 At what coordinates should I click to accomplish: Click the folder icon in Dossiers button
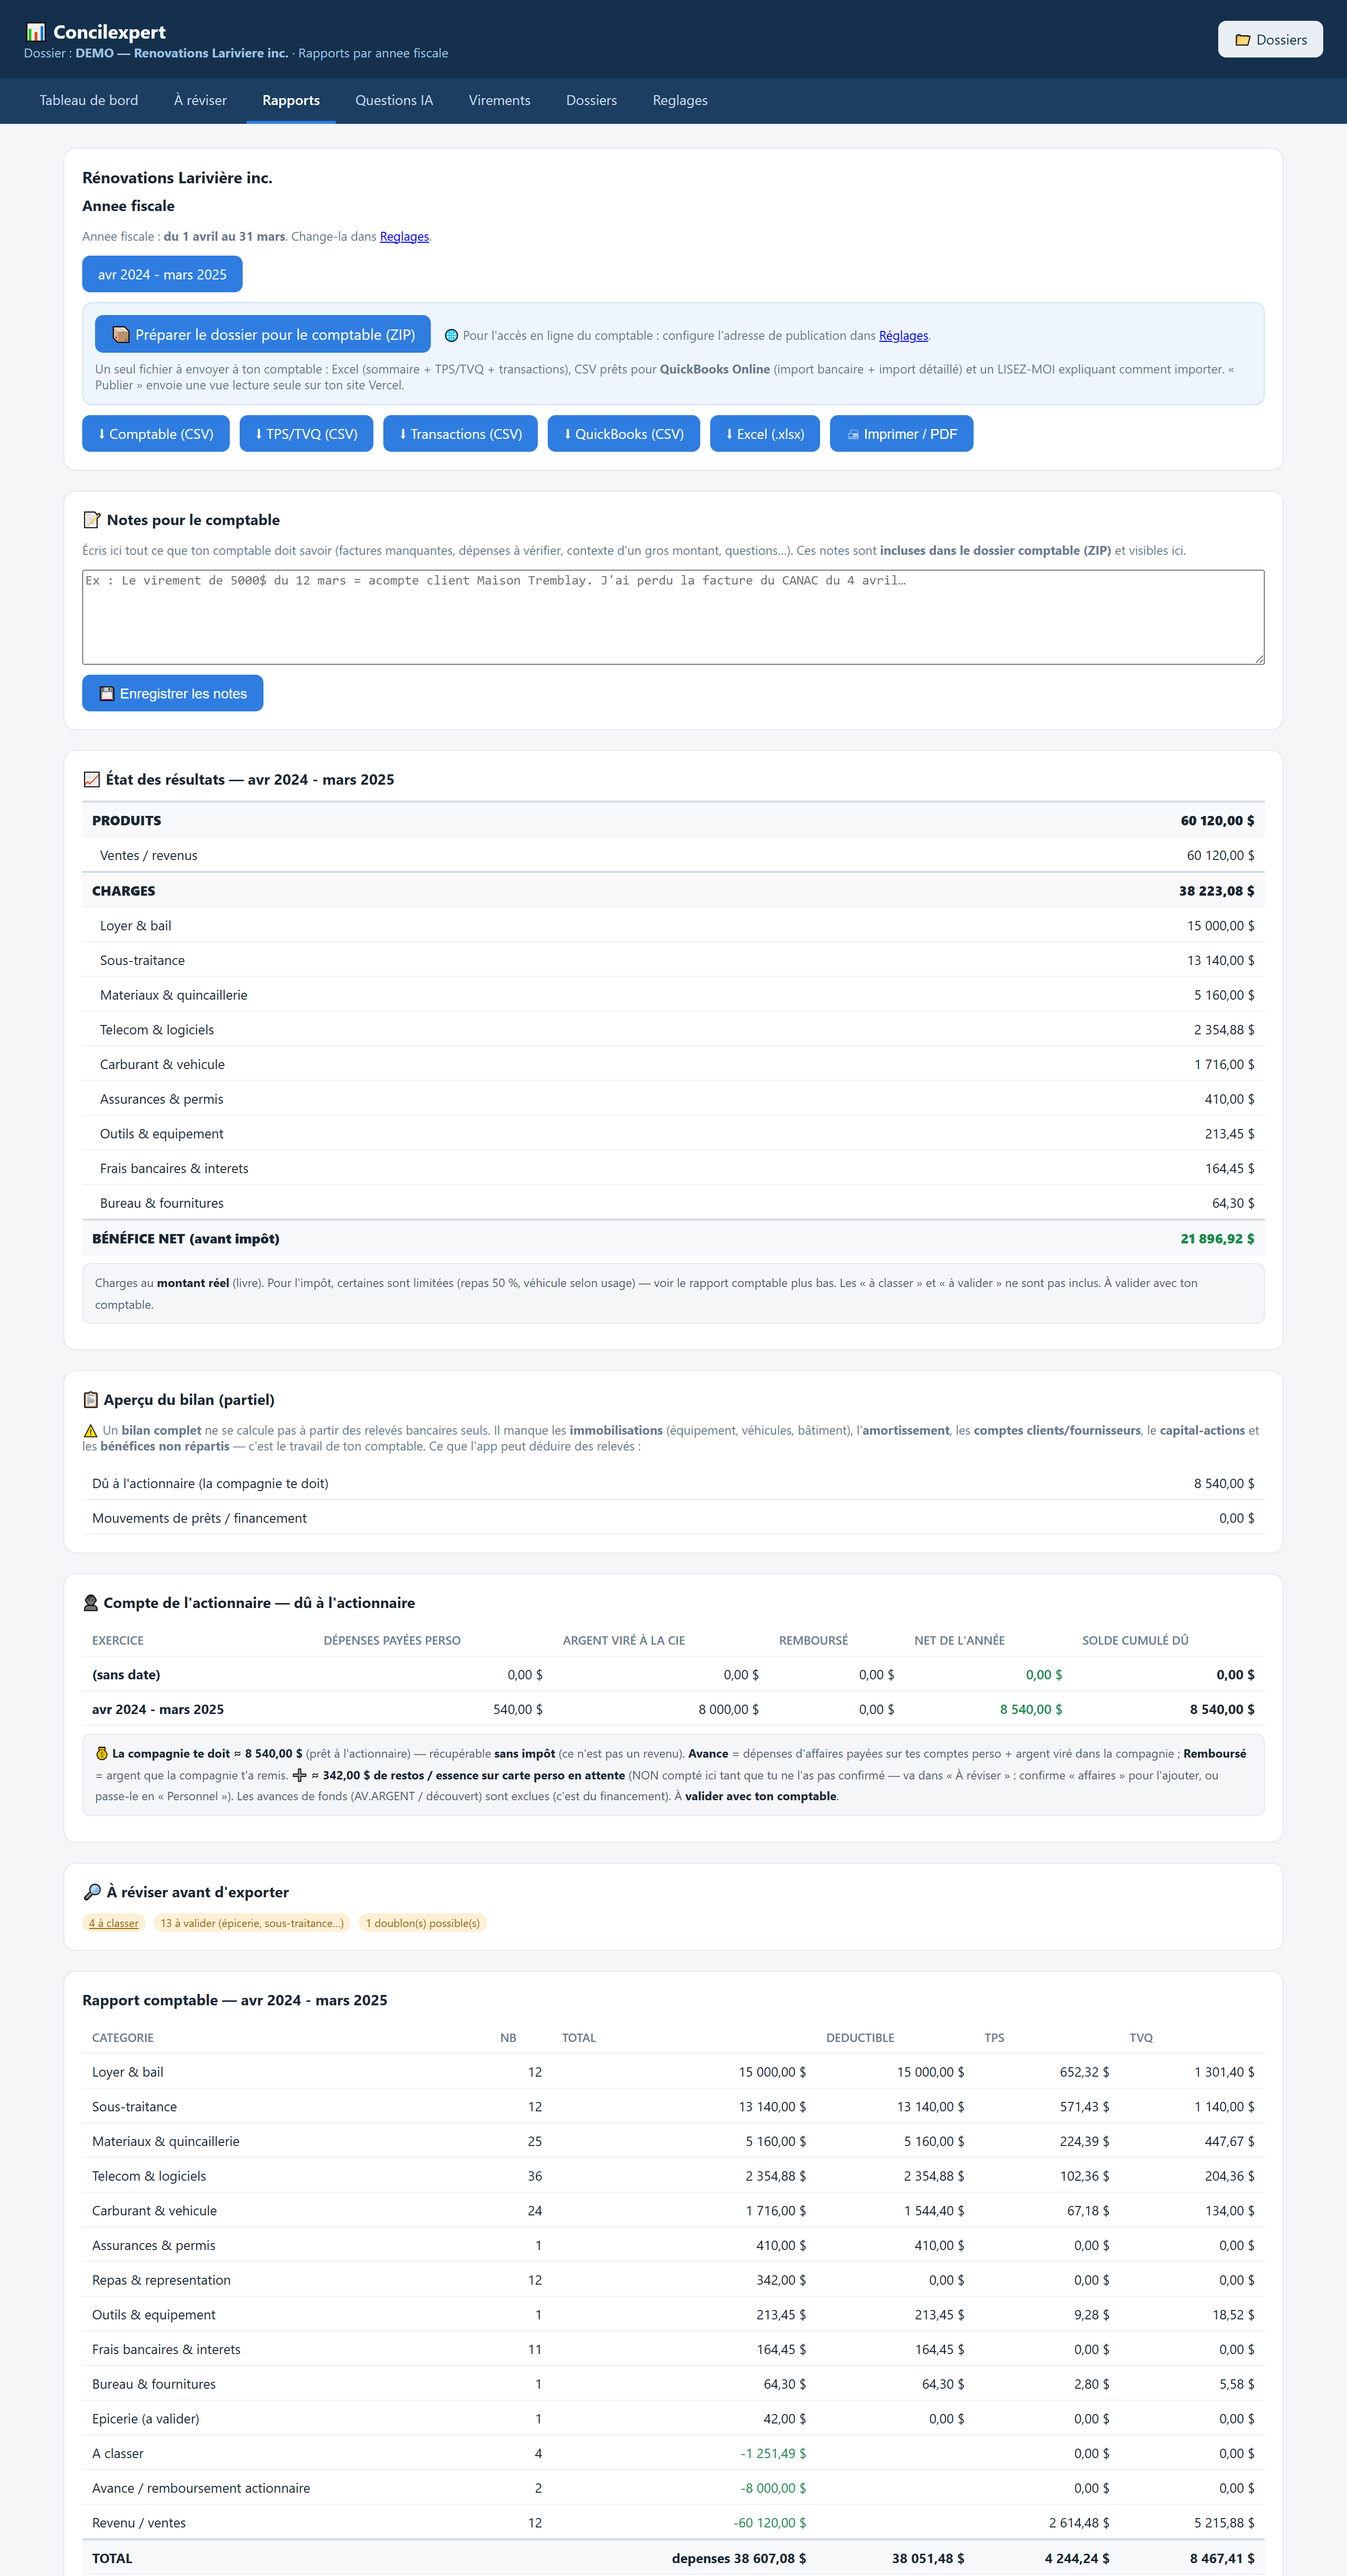click(x=1242, y=40)
